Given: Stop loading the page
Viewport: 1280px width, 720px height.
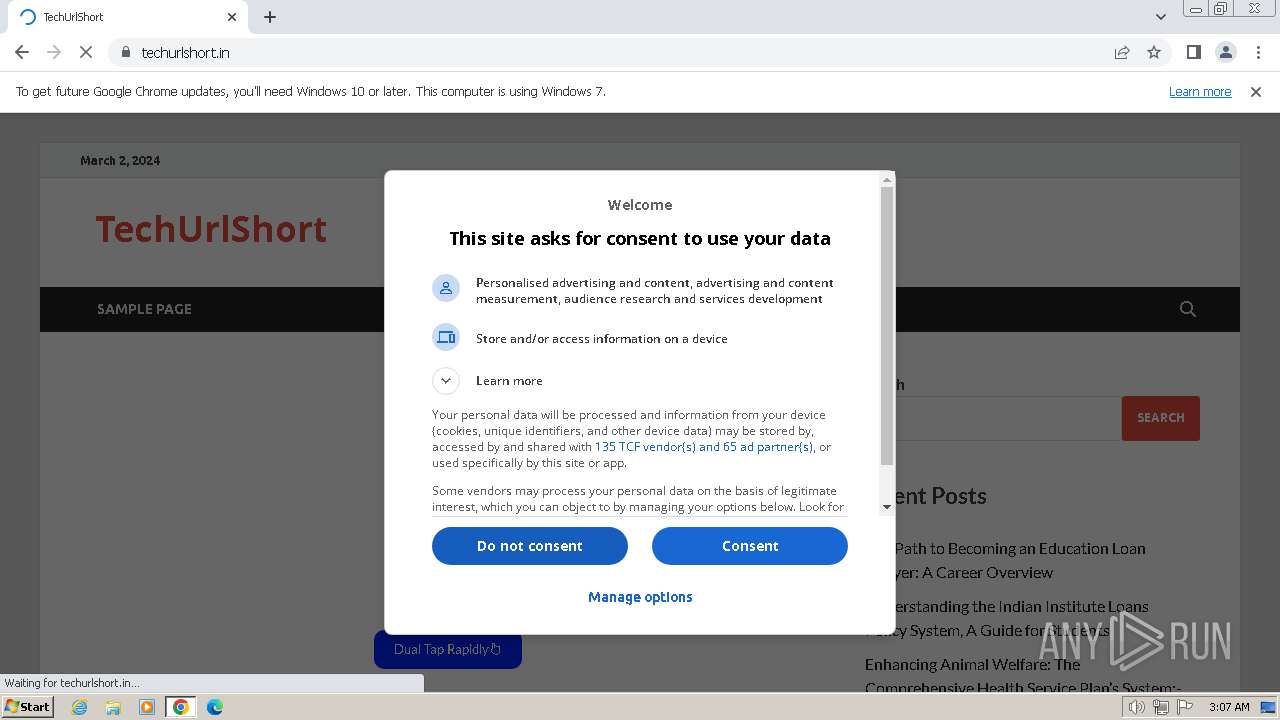Looking at the screenshot, I should click(85, 52).
